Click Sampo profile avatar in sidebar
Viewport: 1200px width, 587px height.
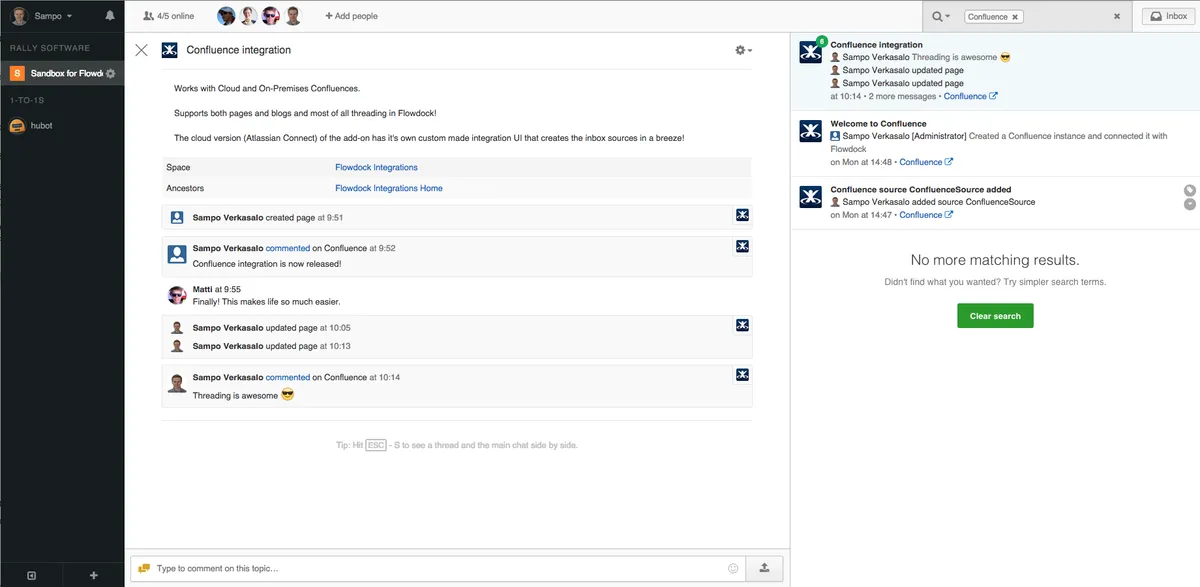[19, 16]
